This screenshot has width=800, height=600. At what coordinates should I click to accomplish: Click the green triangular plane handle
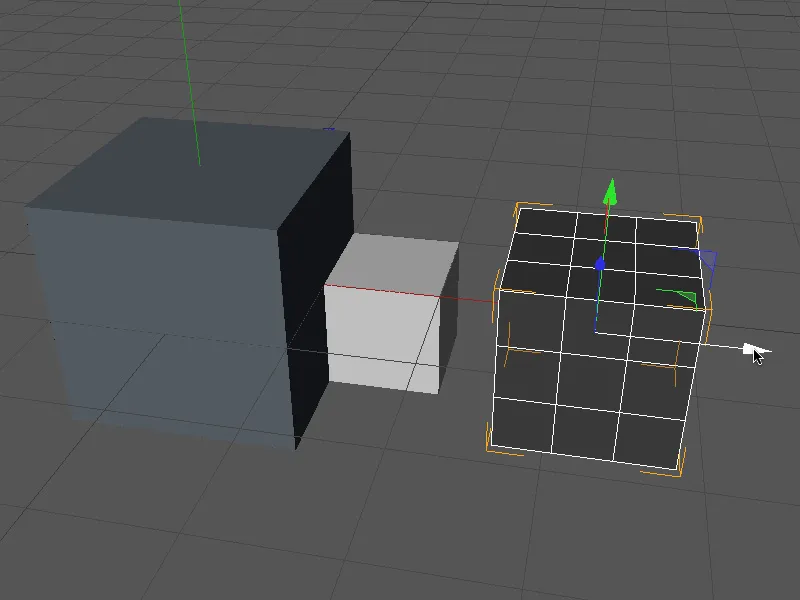coord(685,297)
